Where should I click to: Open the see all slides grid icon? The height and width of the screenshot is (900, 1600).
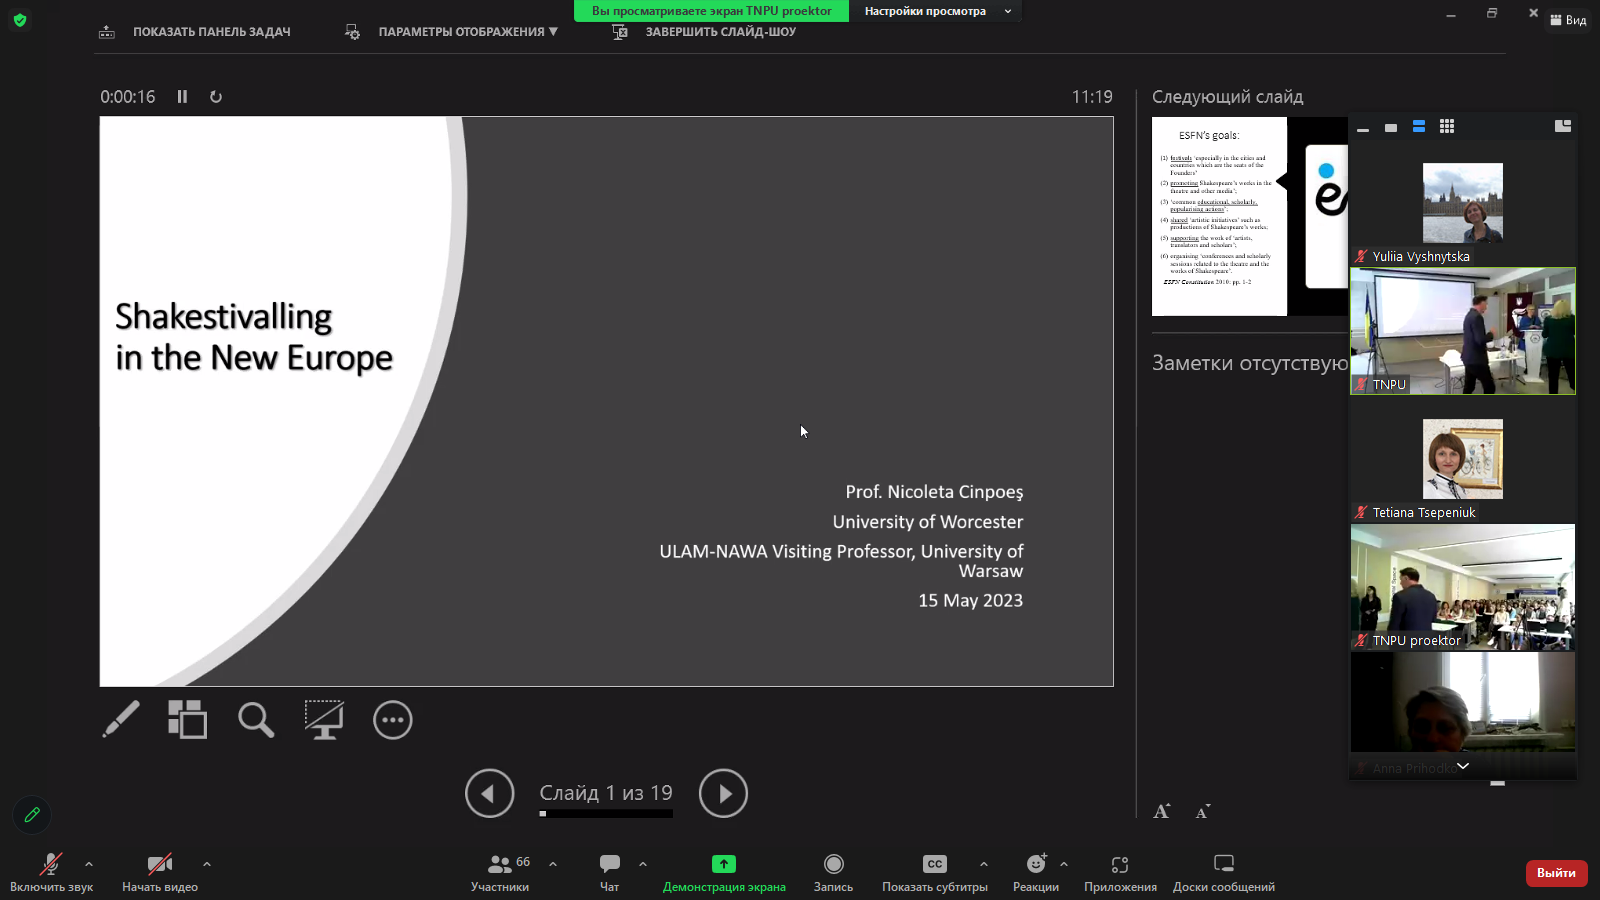(x=187, y=720)
